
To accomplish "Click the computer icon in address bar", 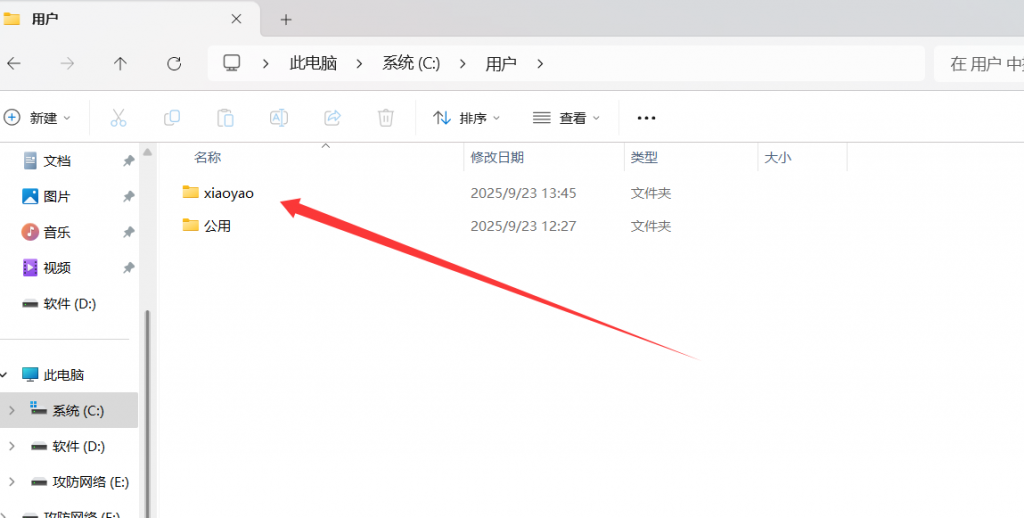I will pyautogui.click(x=232, y=63).
